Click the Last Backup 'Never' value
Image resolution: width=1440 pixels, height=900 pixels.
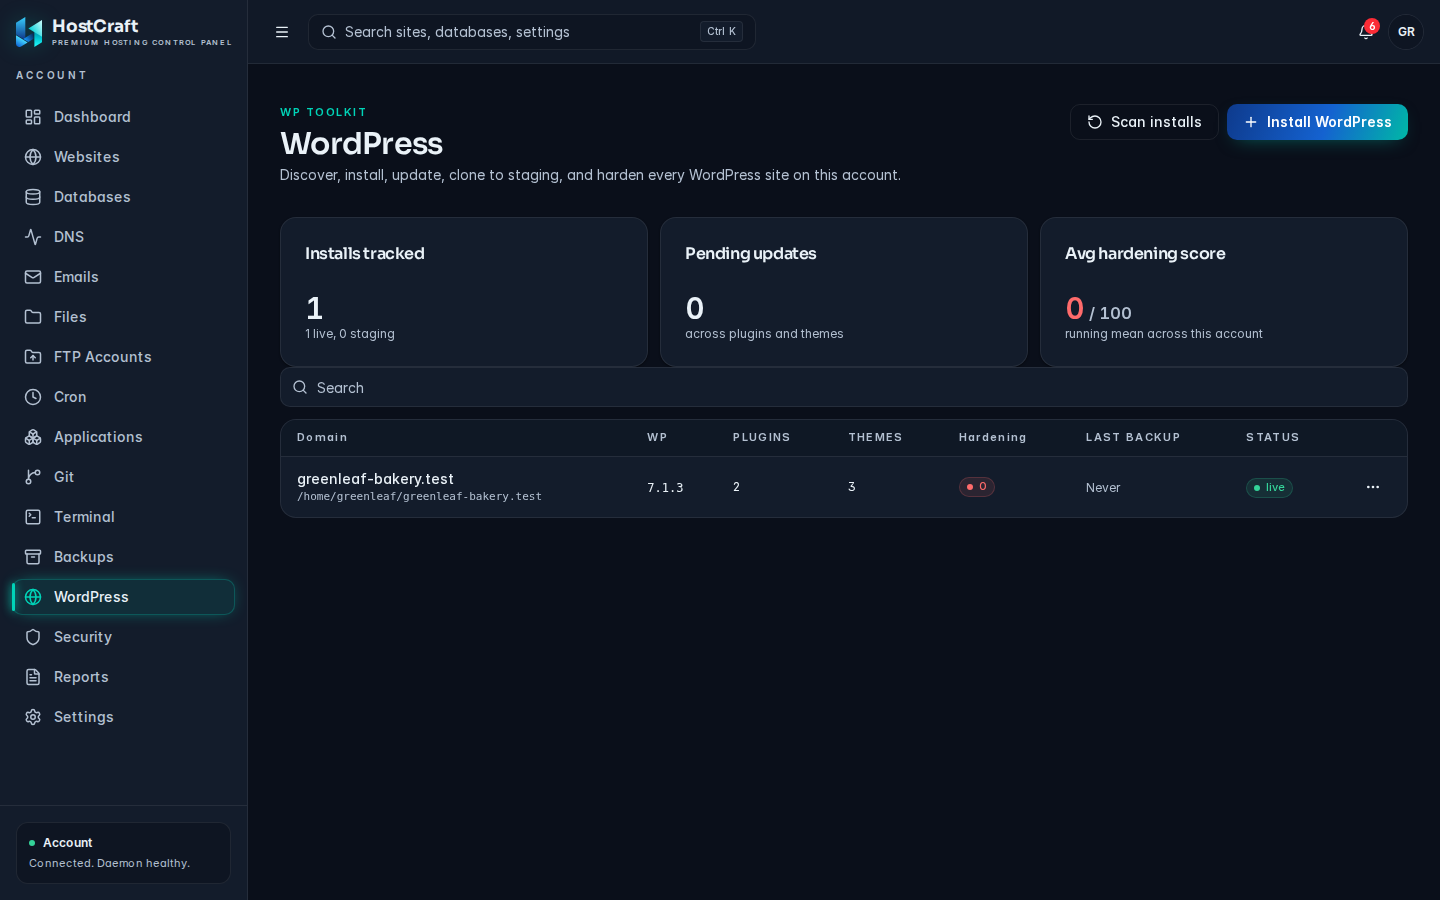[1103, 488]
